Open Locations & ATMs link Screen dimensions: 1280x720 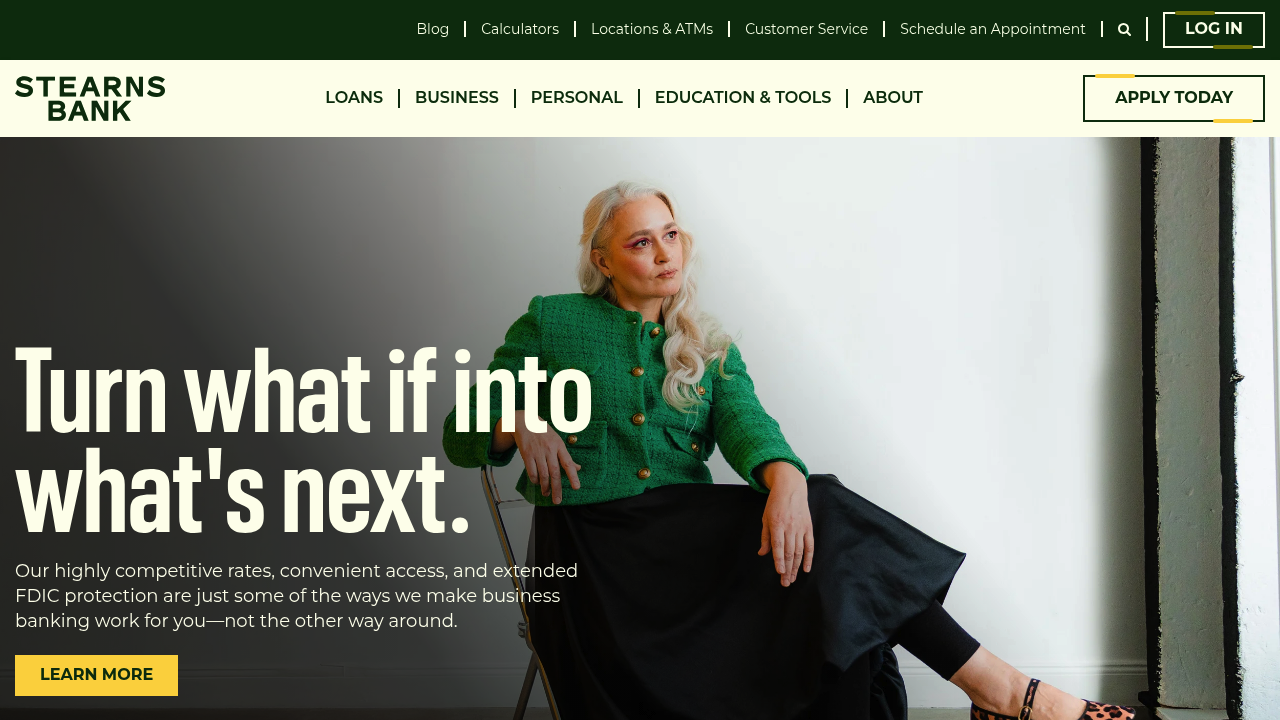tap(652, 29)
